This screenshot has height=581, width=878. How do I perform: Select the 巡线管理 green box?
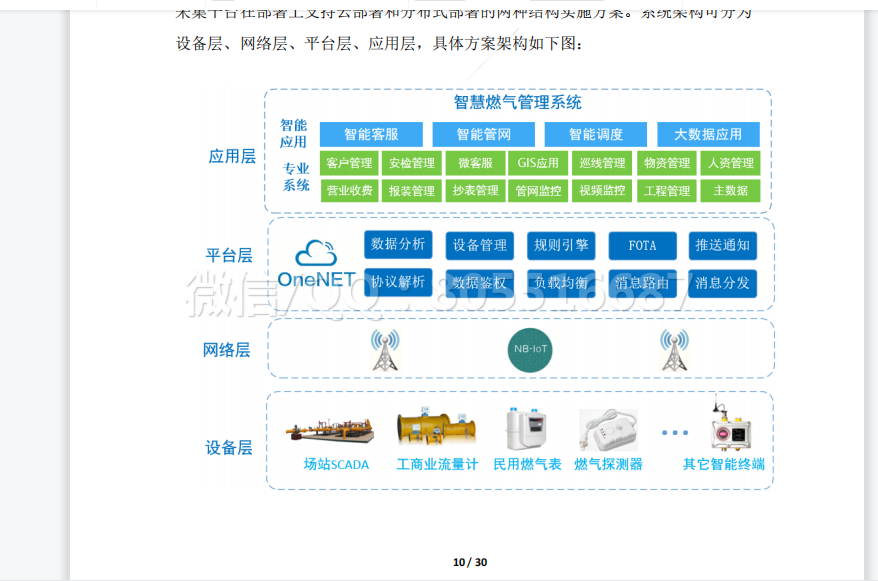(602, 163)
